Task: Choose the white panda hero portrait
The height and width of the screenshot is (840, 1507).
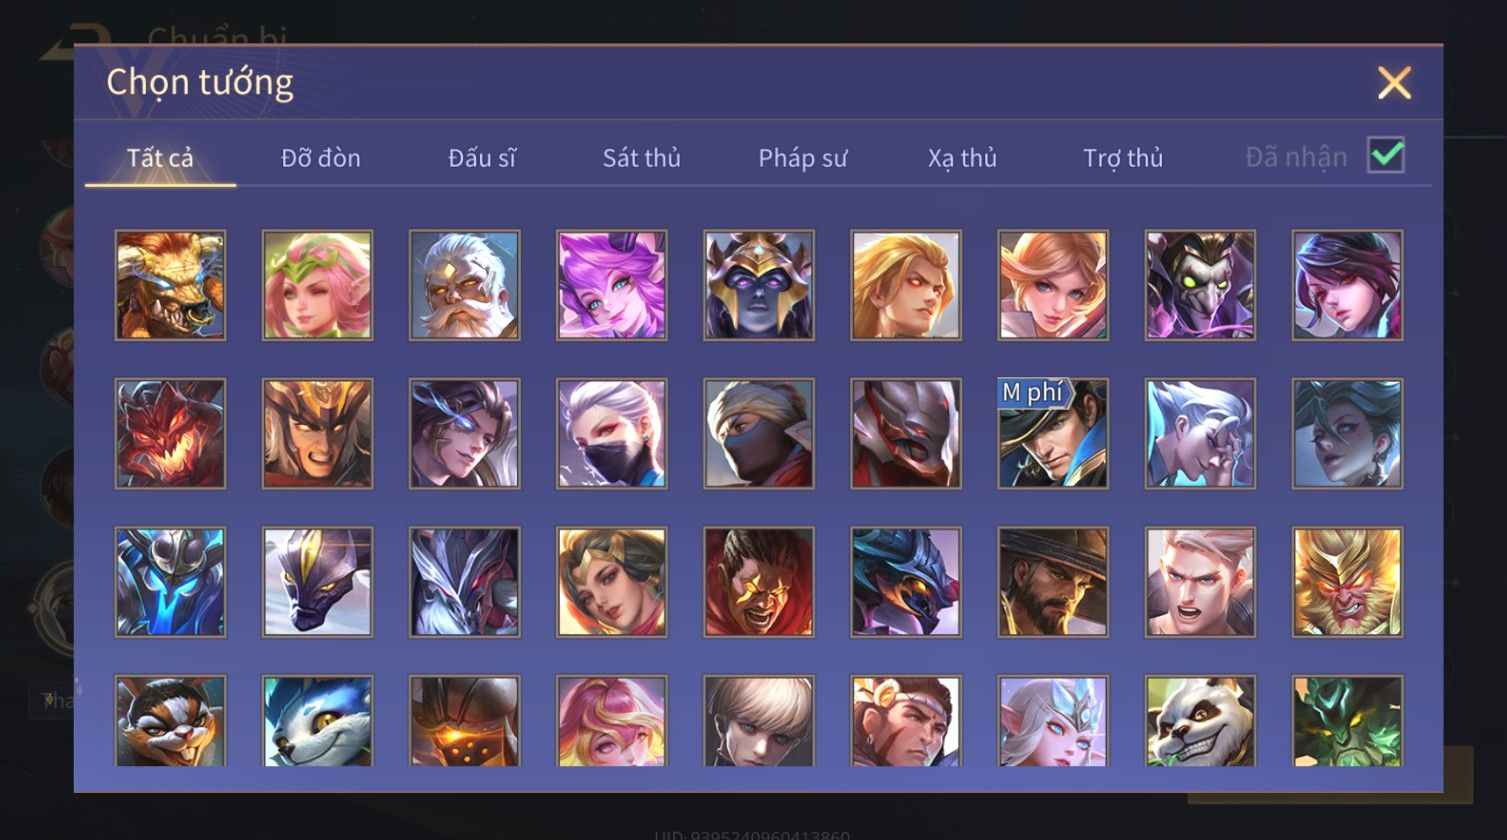Action: (1200, 721)
